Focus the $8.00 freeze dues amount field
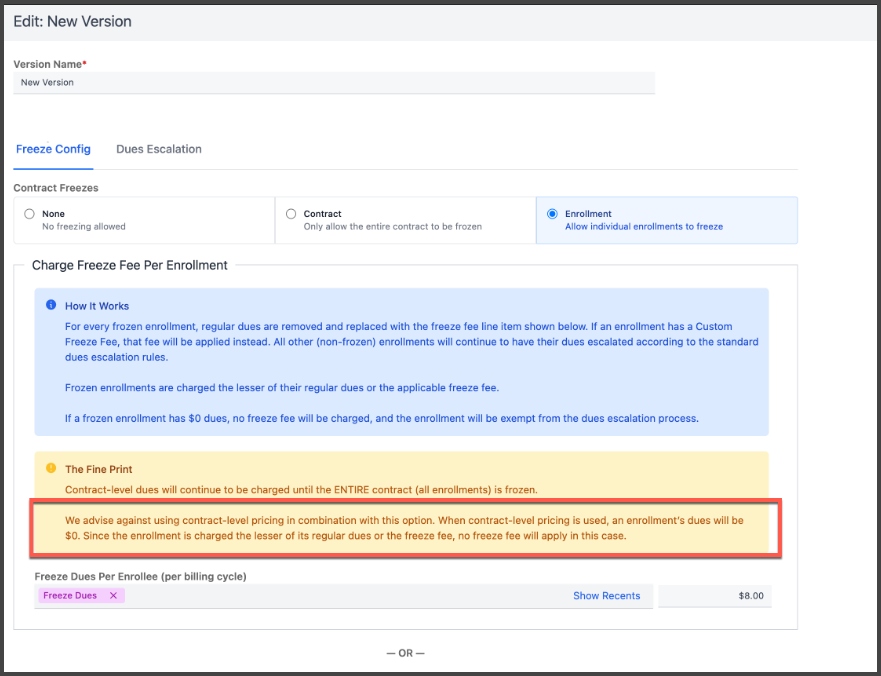 pos(714,596)
